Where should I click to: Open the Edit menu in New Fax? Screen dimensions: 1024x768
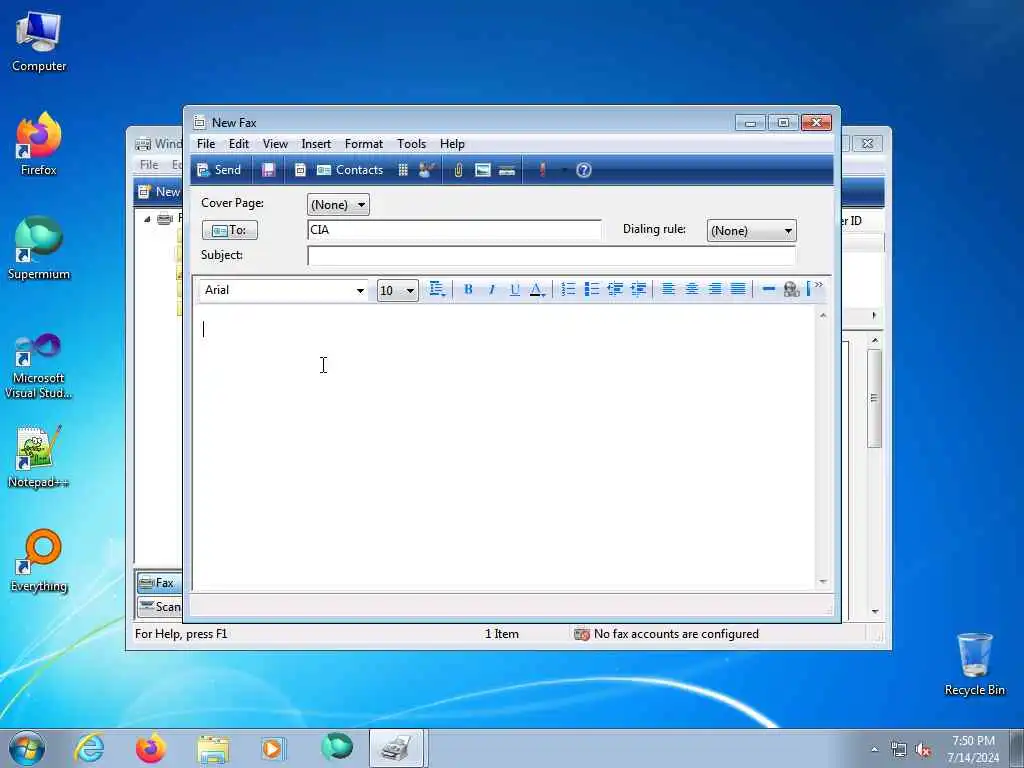[238, 144]
